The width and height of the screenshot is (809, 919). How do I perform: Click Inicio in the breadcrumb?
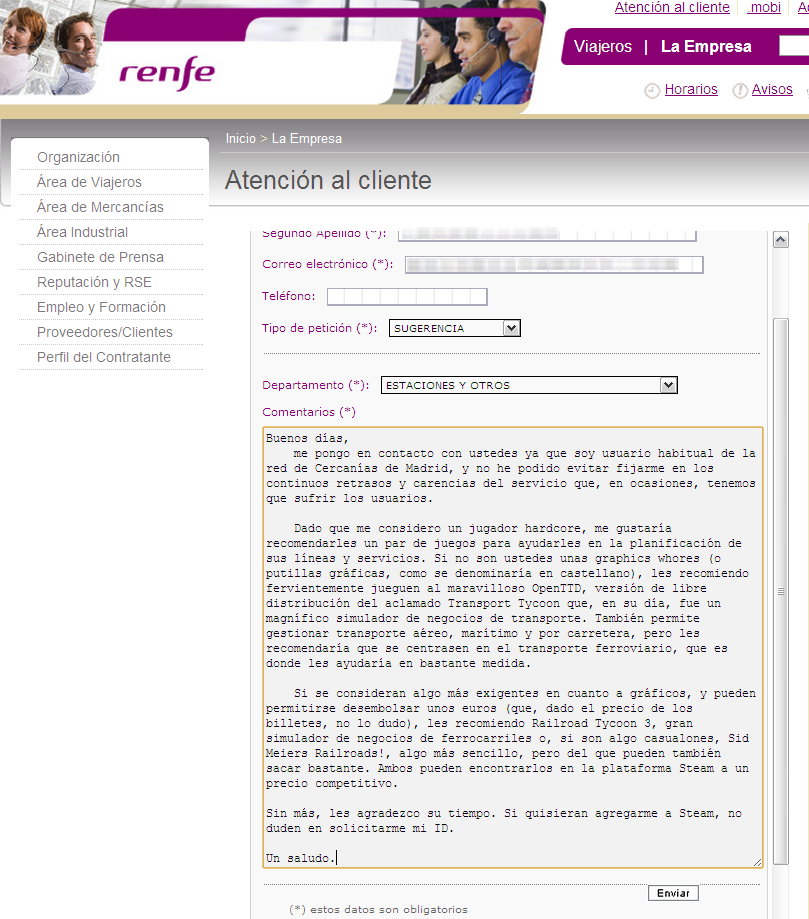(x=240, y=139)
